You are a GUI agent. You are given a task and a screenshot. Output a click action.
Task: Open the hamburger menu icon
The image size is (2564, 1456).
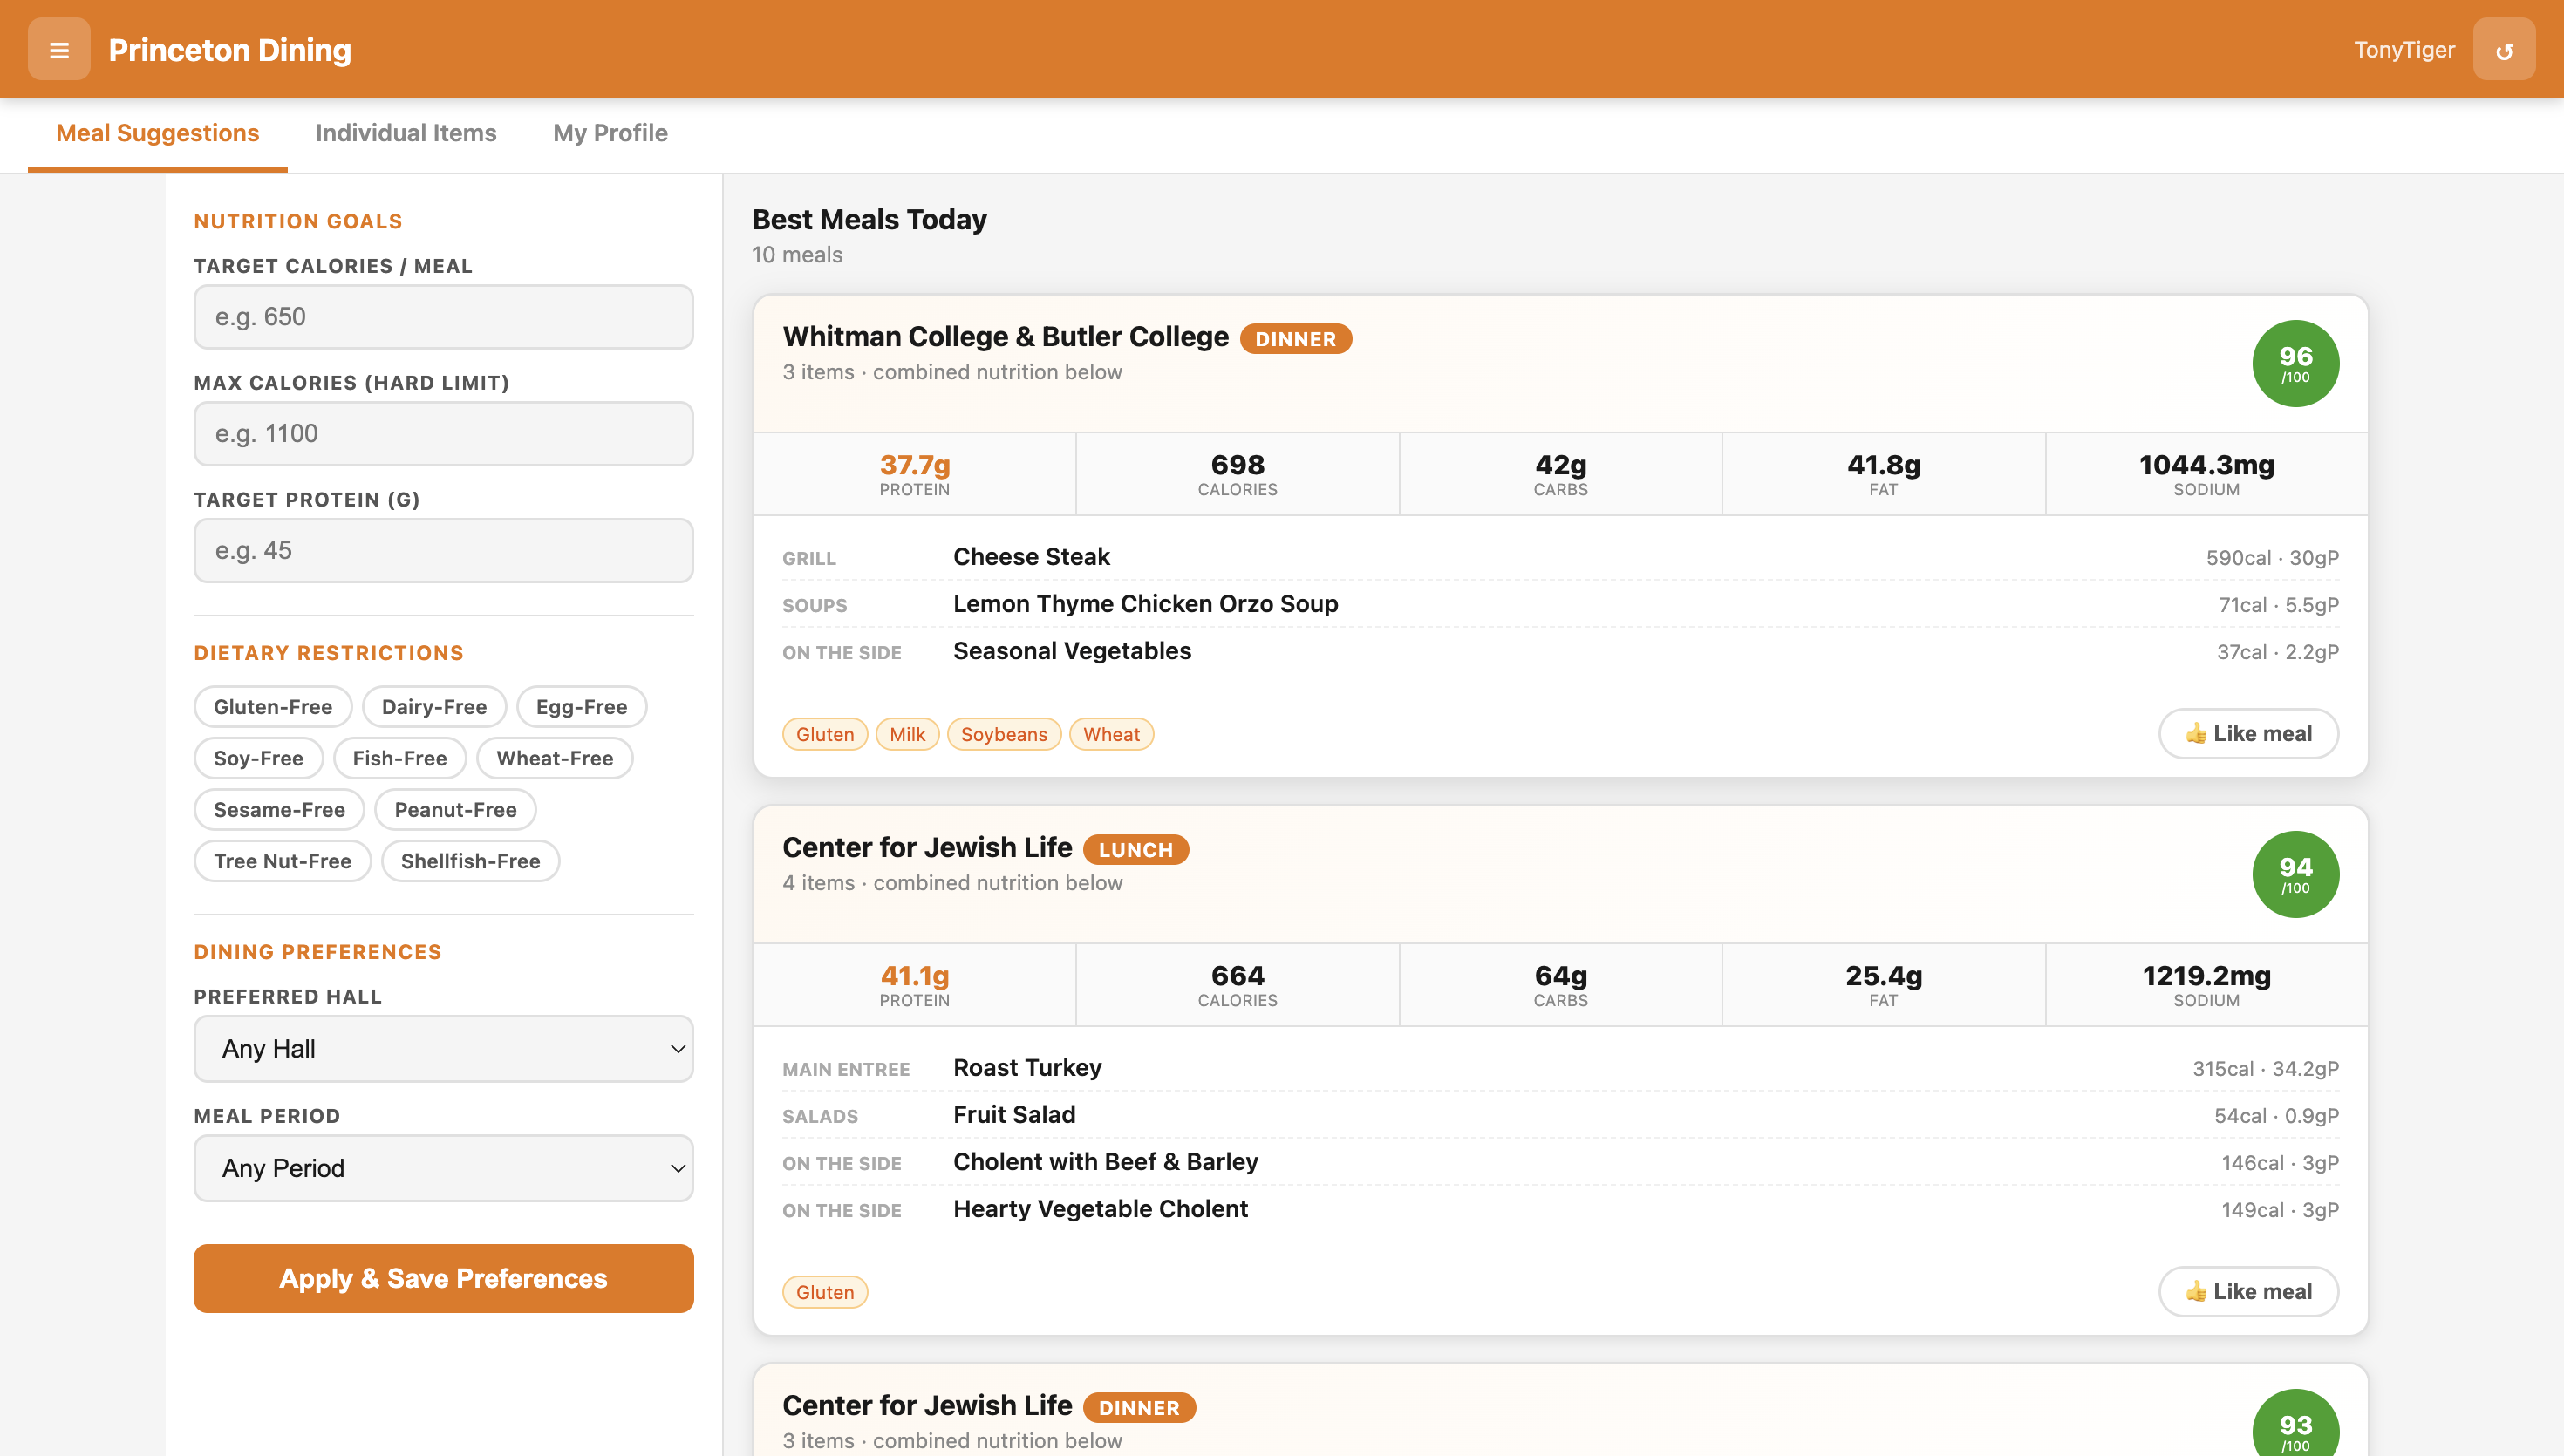pos(59,49)
